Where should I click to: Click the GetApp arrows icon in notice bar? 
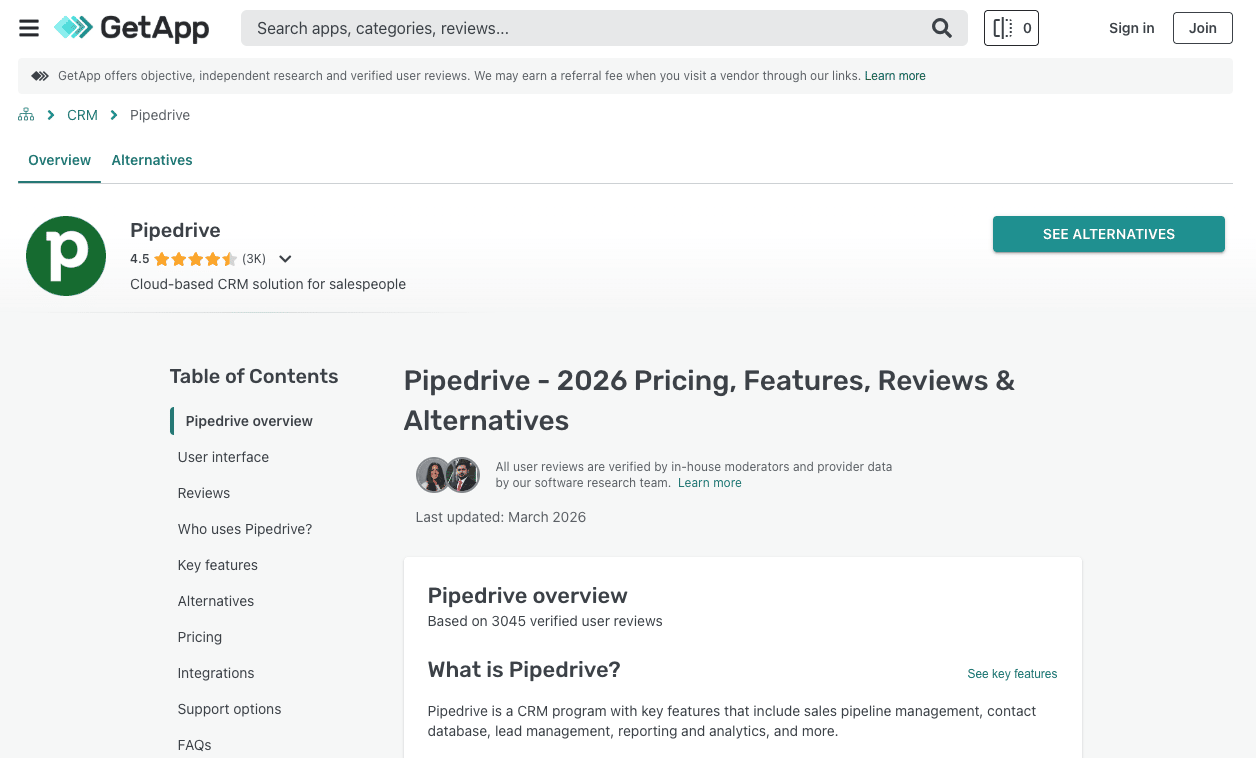[x=40, y=76]
